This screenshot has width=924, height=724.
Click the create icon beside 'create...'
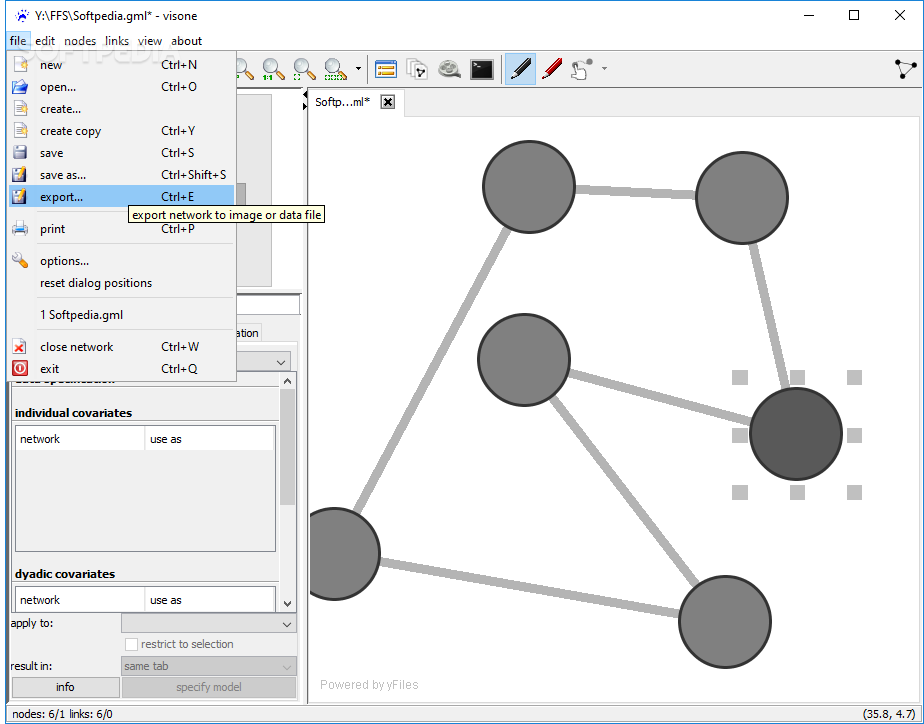(x=20, y=108)
